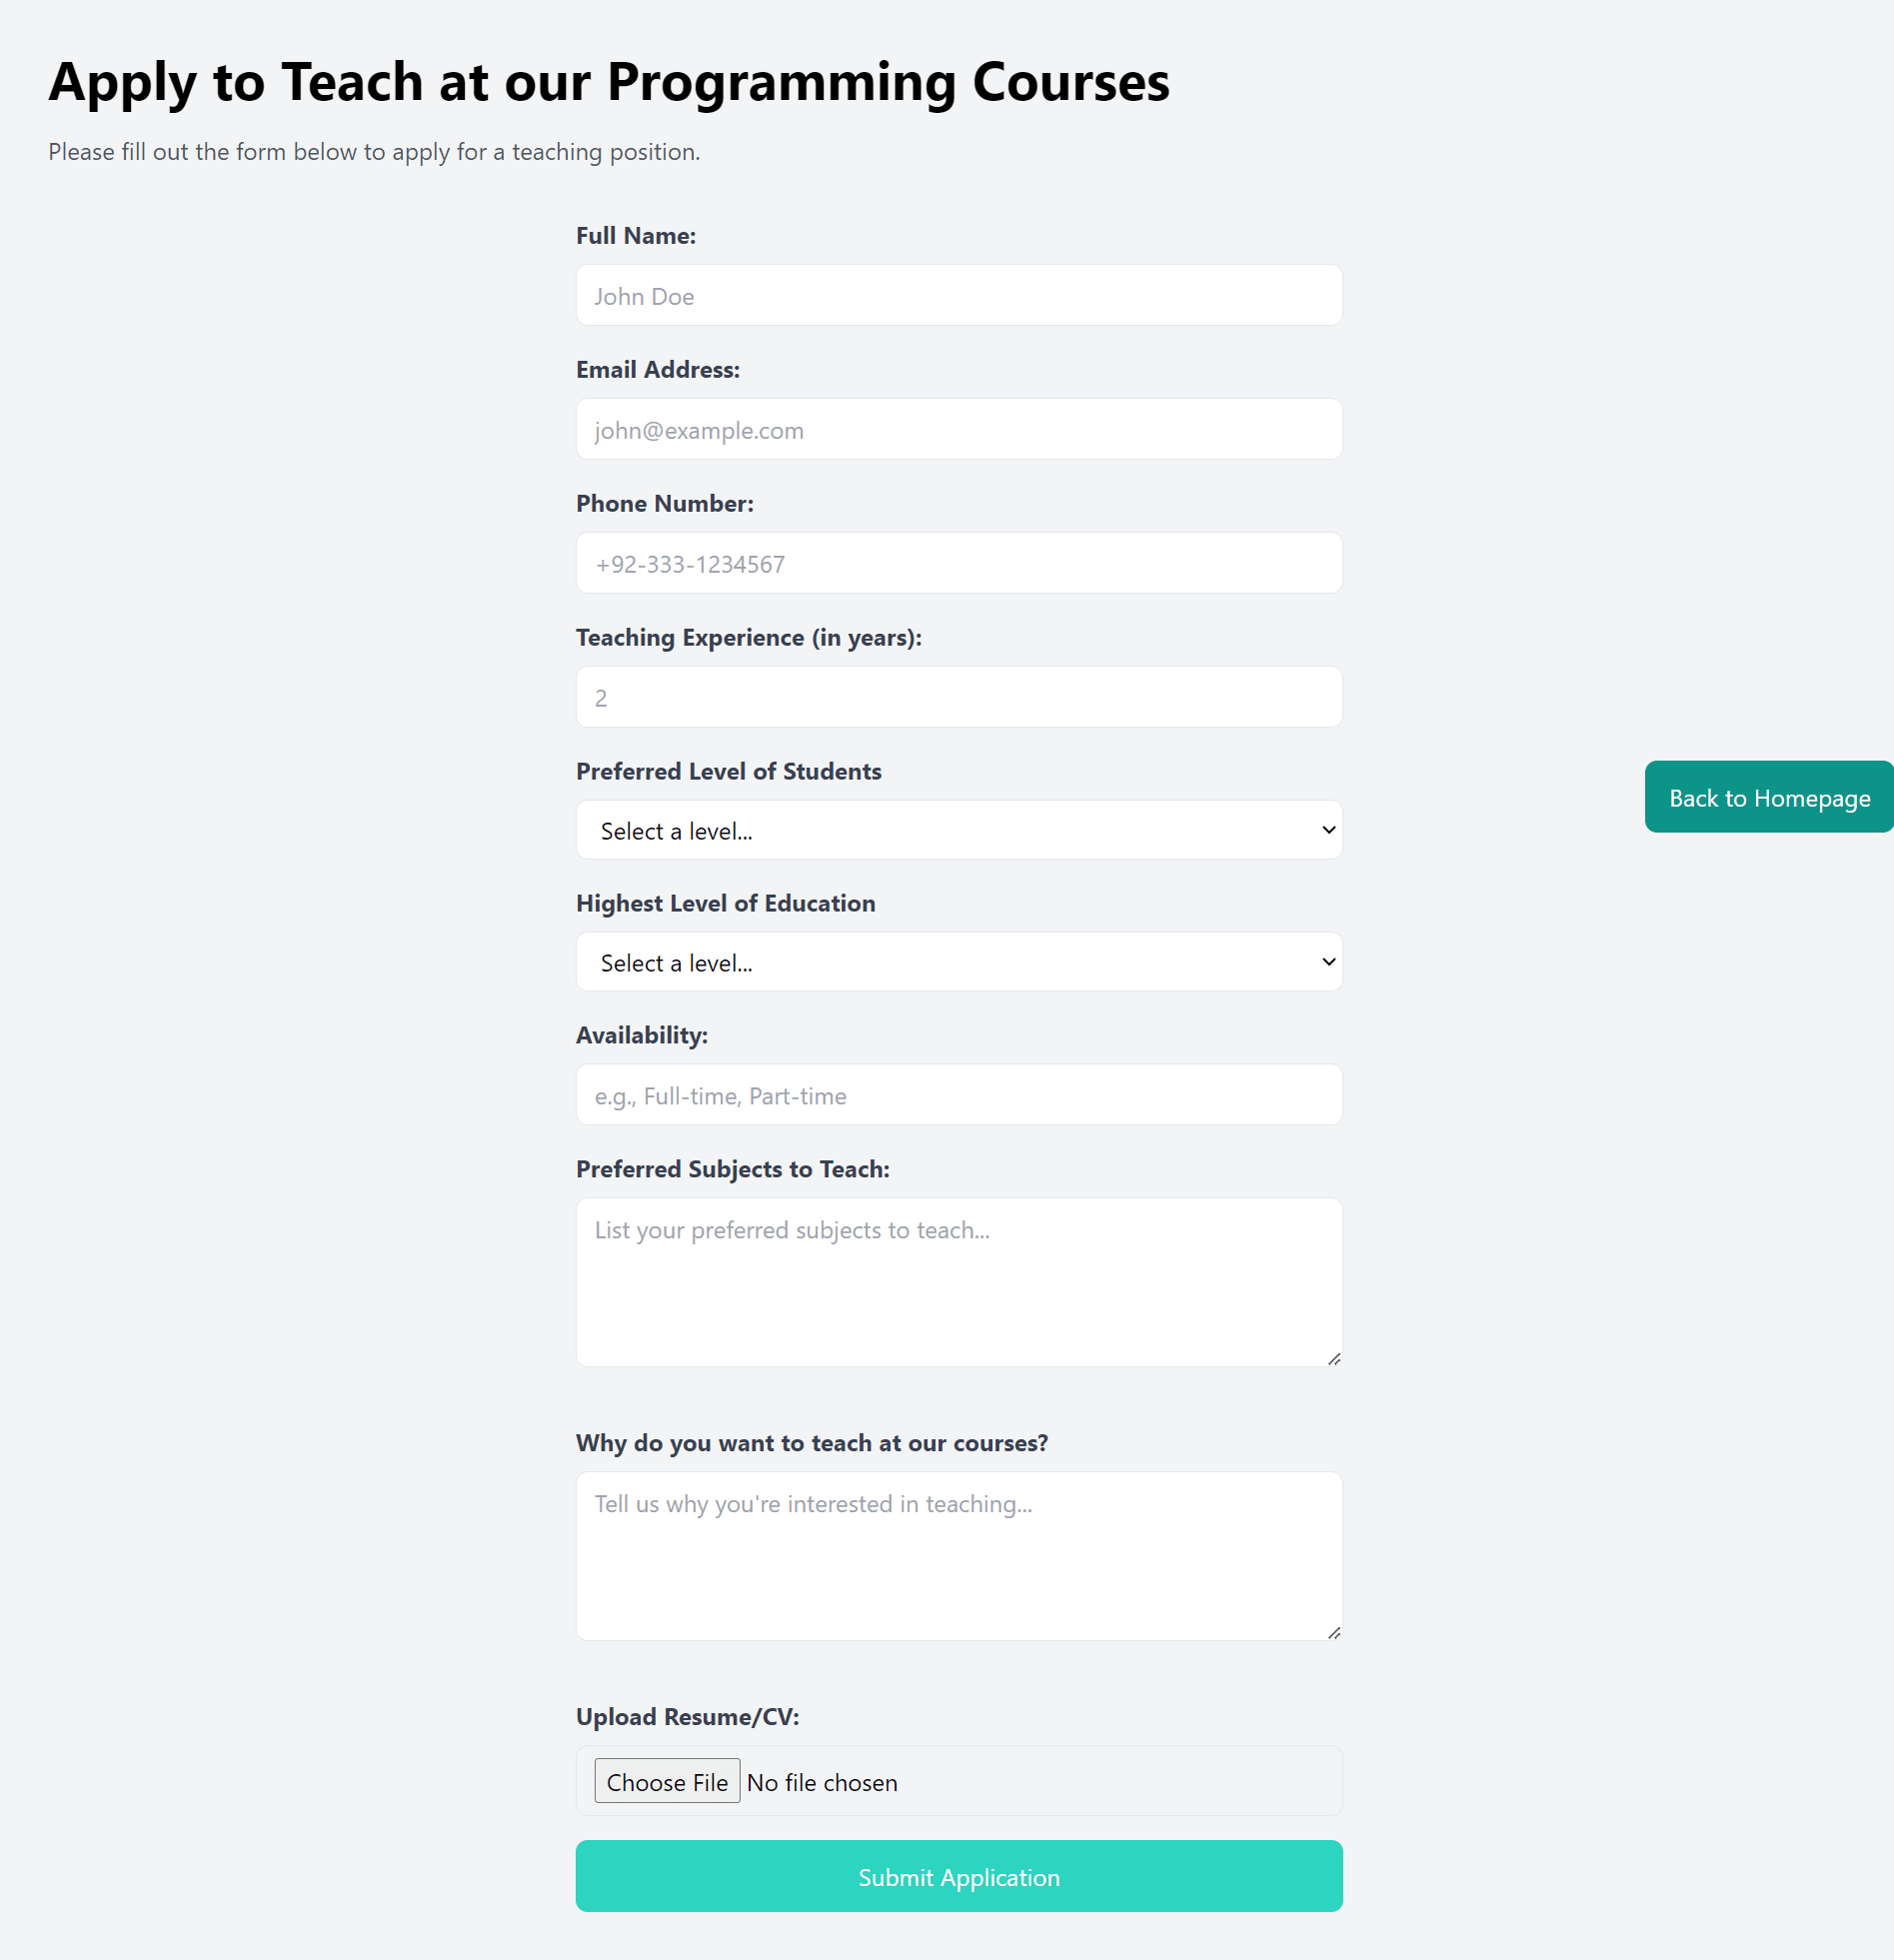Open the Preferred Level of Students dropdown
The width and height of the screenshot is (1894, 1960).
point(958,830)
